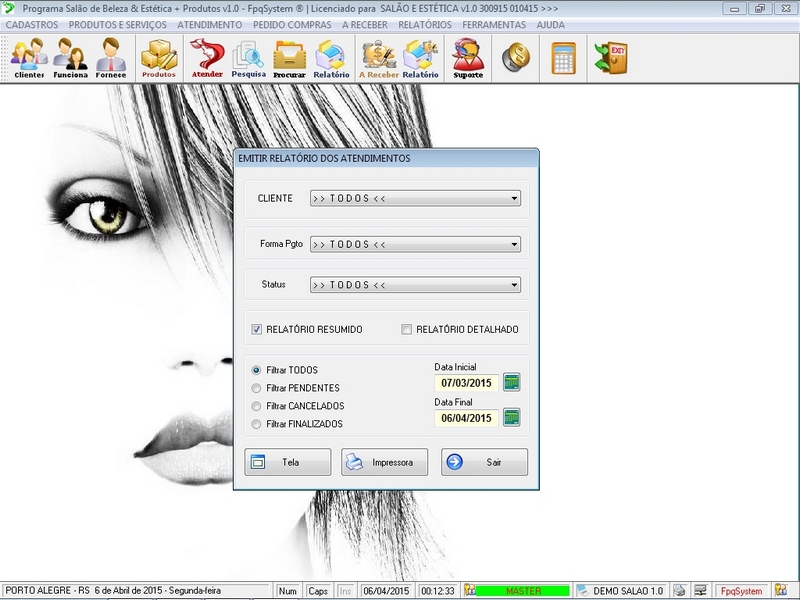
Task: Select Filtrar TODOS radio button
Action: click(256, 370)
